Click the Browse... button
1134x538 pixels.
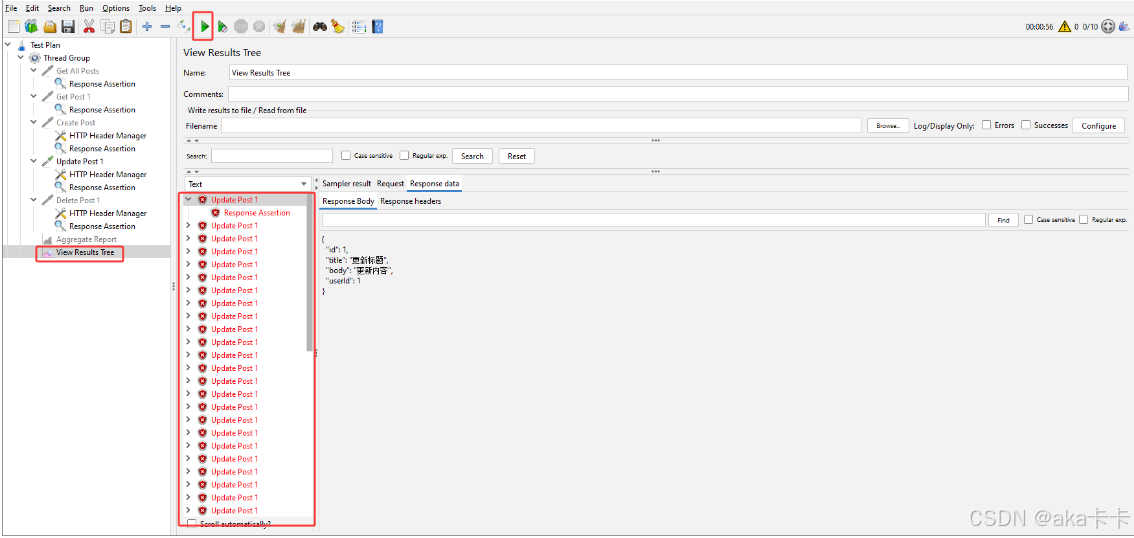[887, 125]
